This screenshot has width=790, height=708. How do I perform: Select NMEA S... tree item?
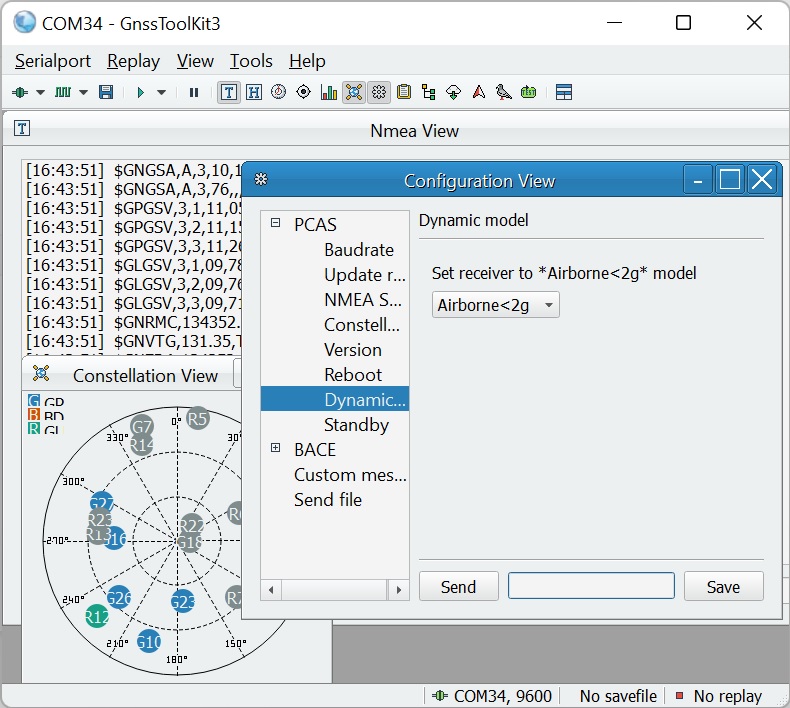tap(363, 300)
